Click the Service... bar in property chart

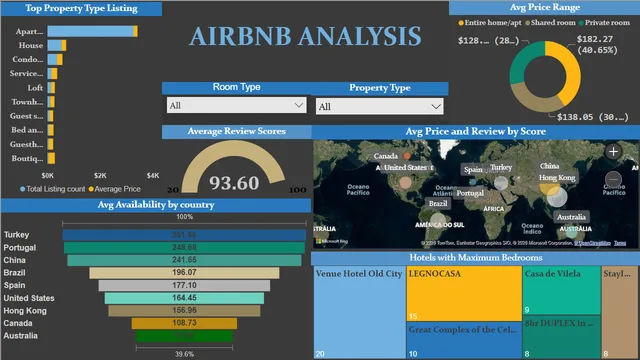(x=52, y=73)
